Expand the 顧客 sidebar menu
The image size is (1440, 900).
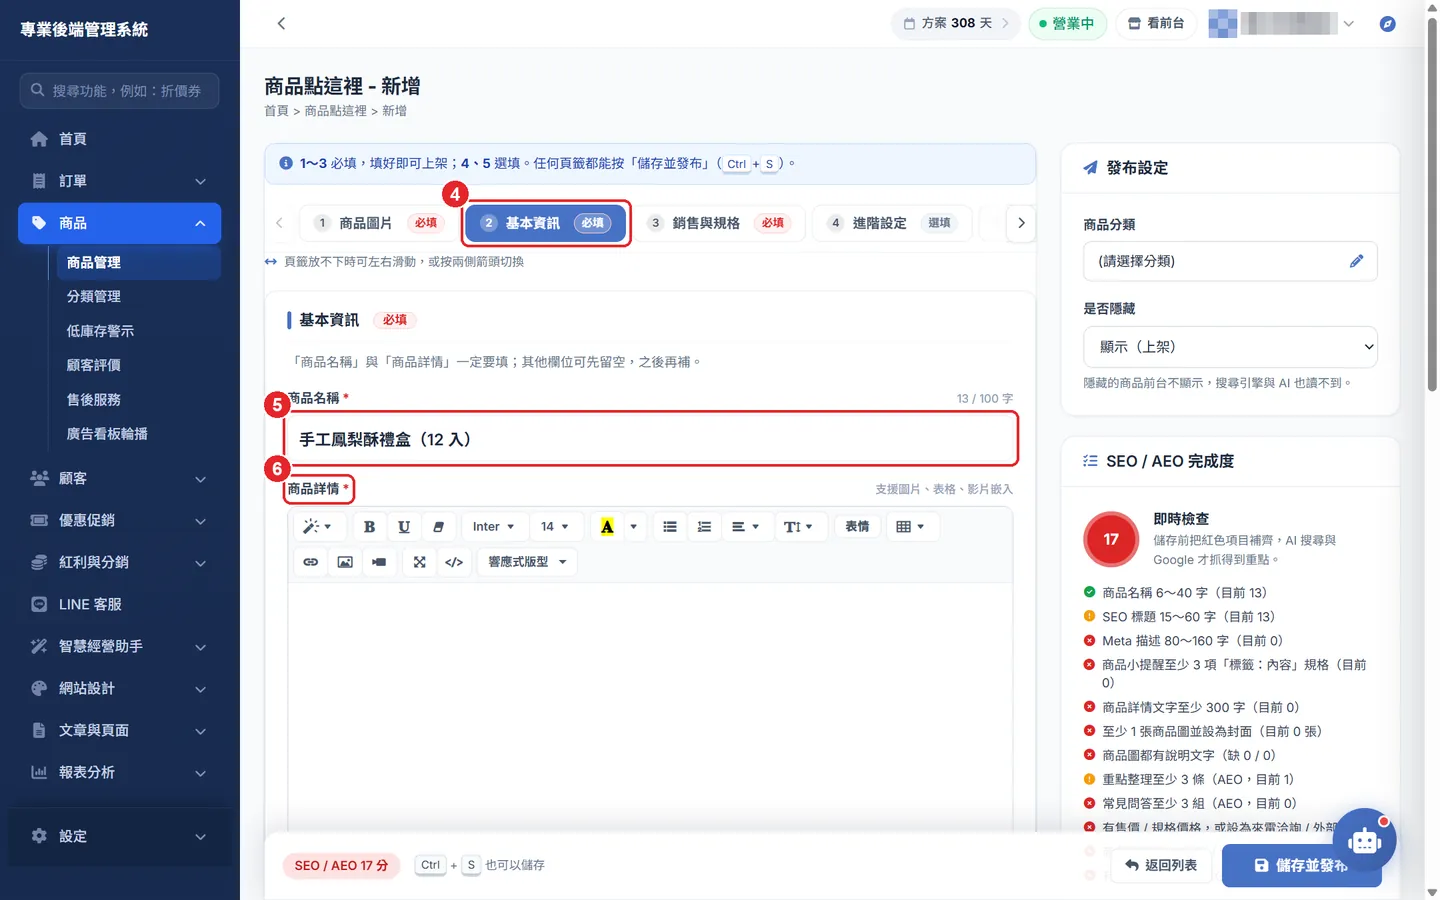coord(119,478)
